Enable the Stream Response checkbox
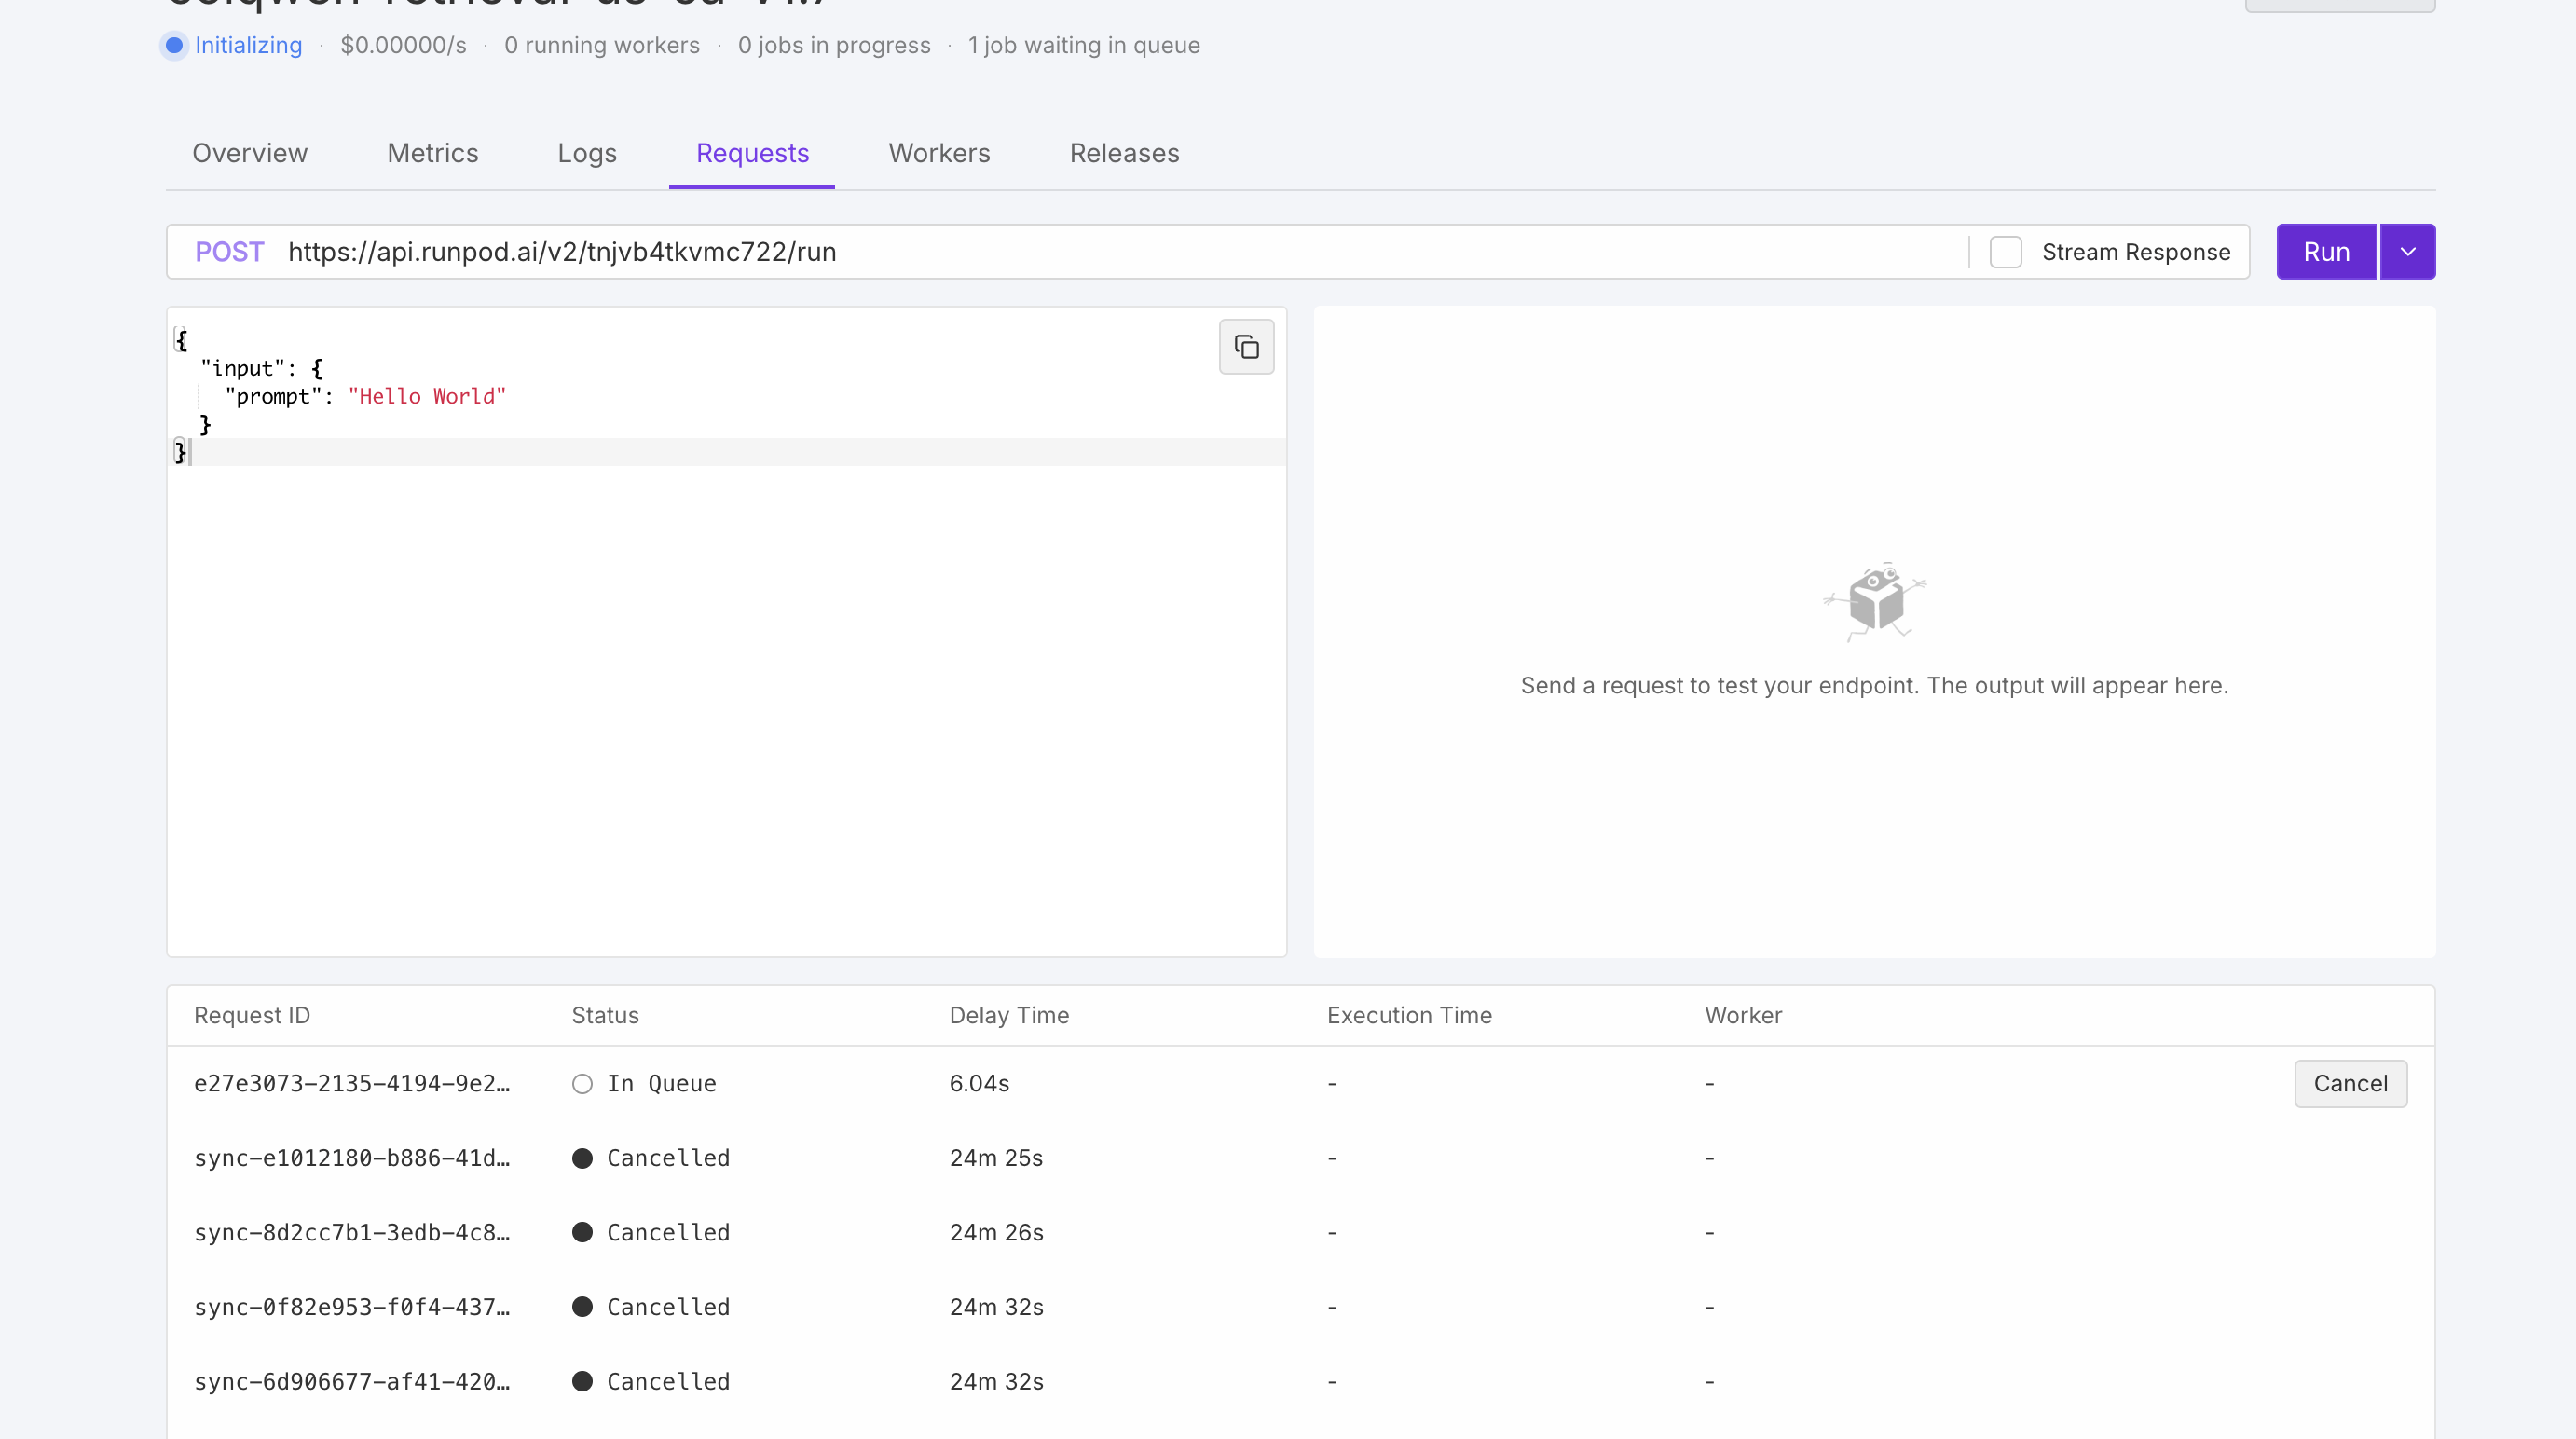Viewport: 2576px width, 1439px height. (2005, 252)
